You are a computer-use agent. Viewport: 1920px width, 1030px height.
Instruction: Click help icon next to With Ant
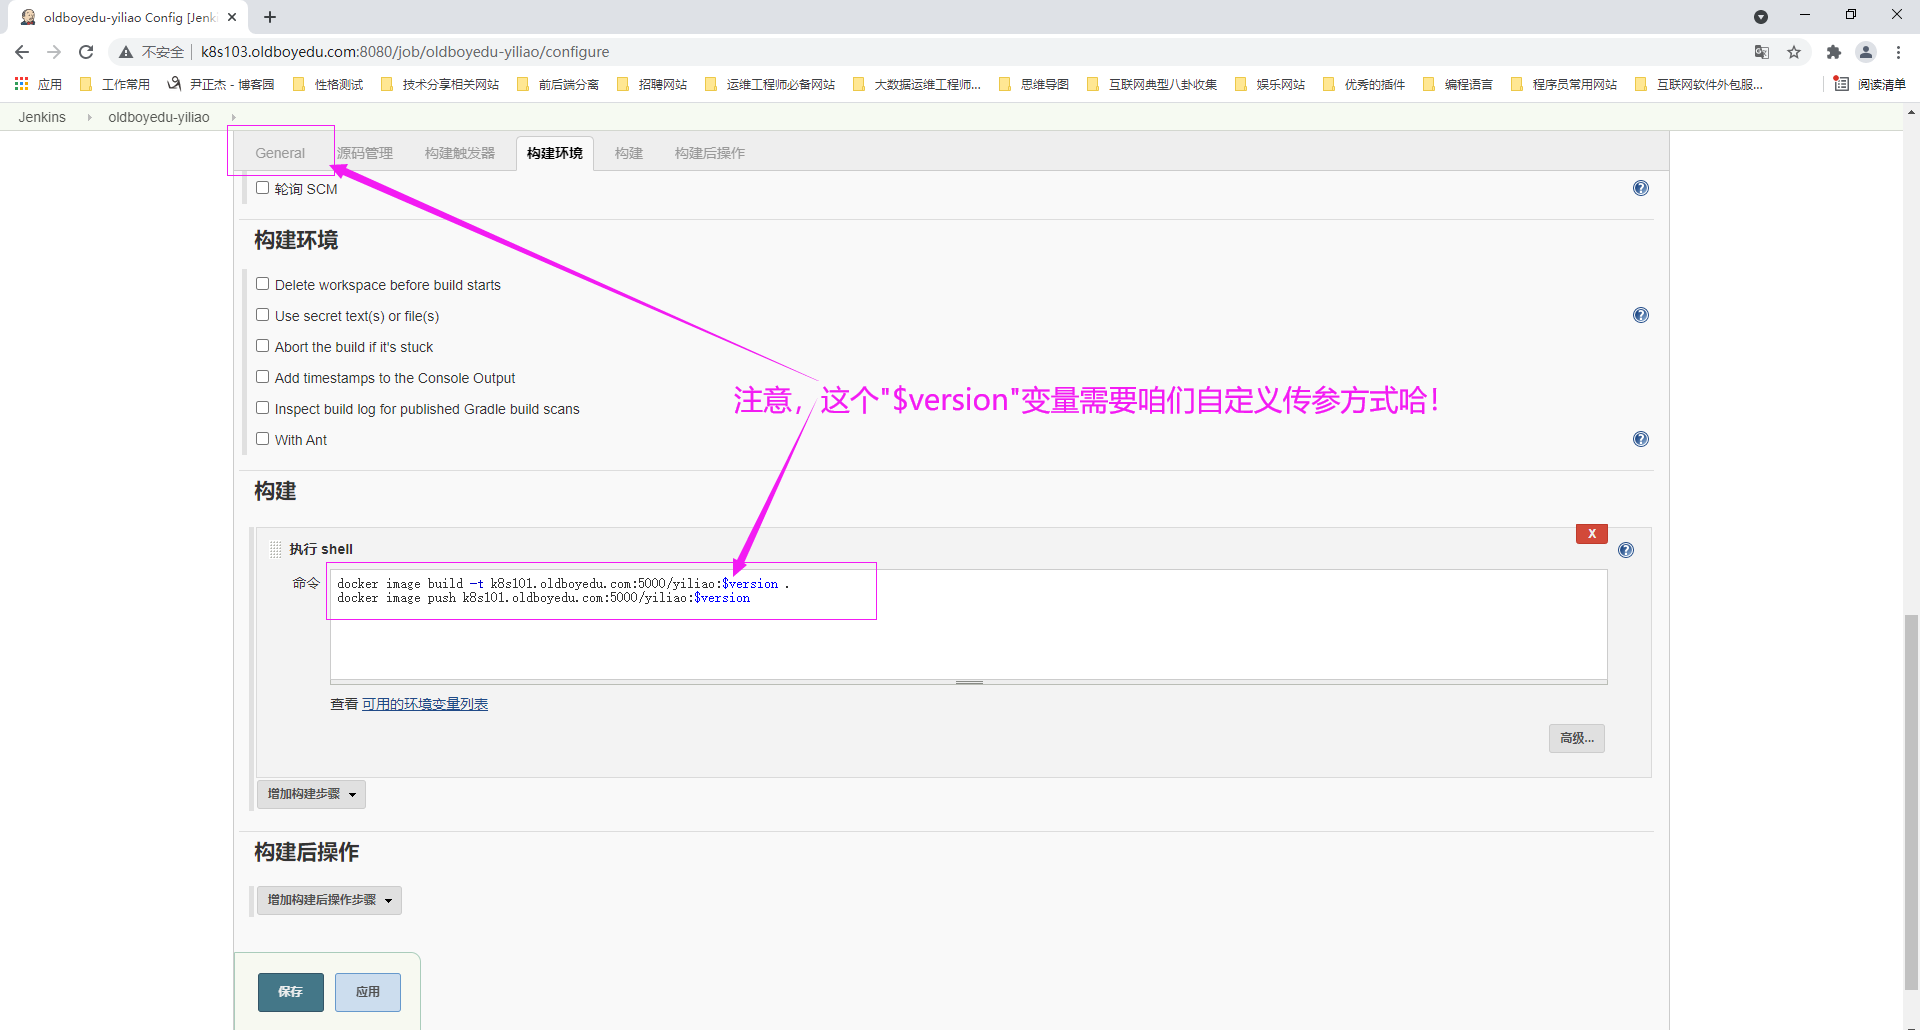coord(1640,439)
